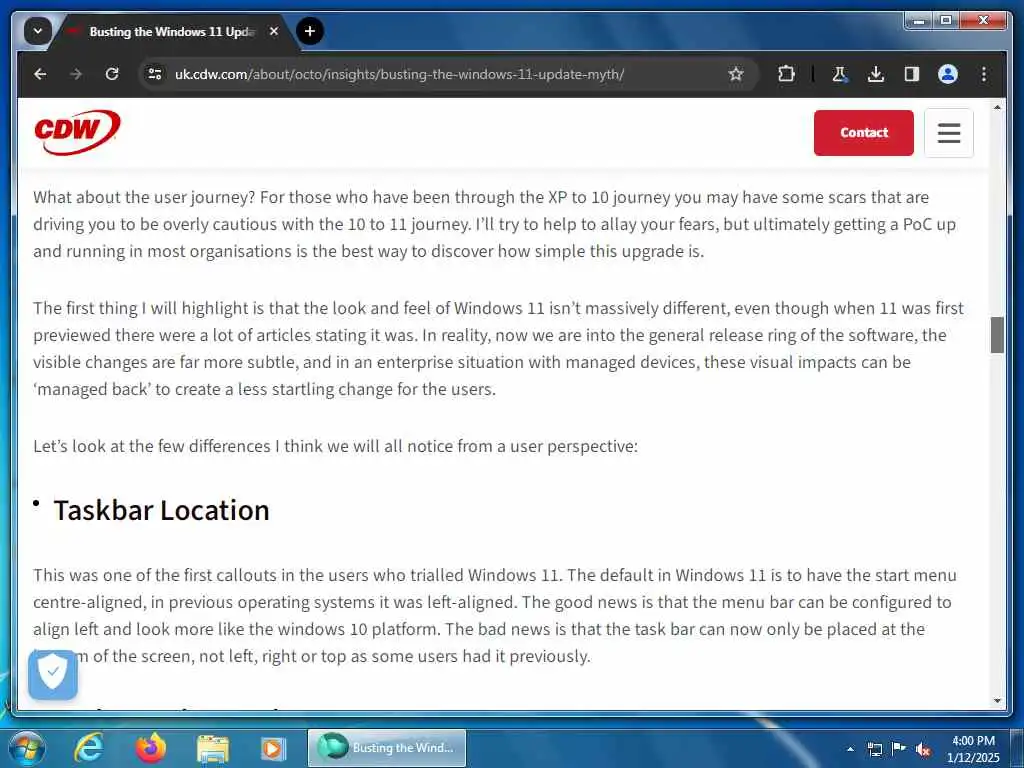Click the paragraph starting 'What about the user journey?'
The height and width of the screenshot is (768, 1024).
point(494,224)
